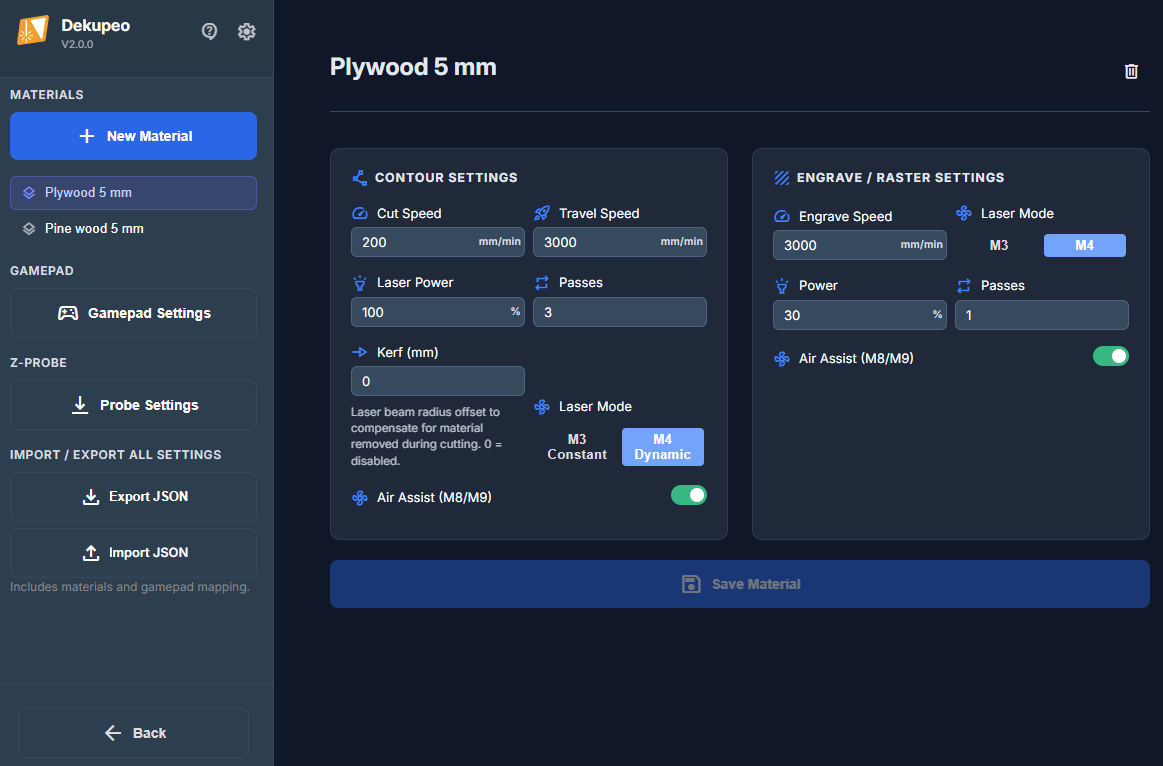Click Export JSON button
The width and height of the screenshot is (1163, 766).
(133, 497)
